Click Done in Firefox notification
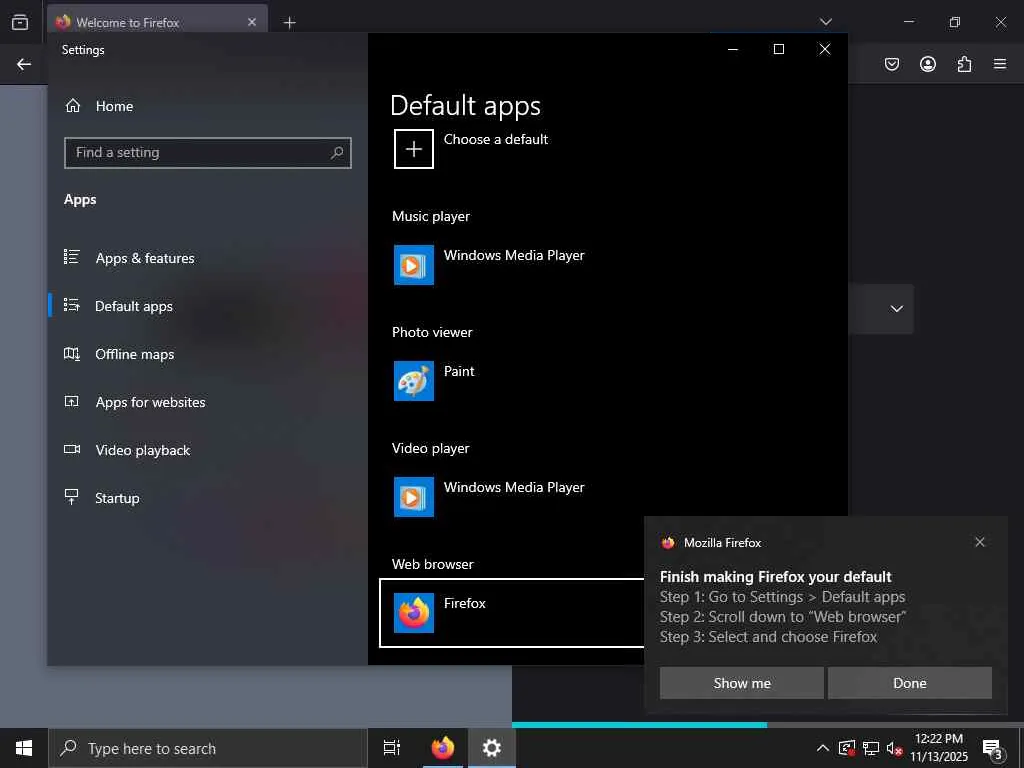This screenshot has width=1024, height=768. [910, 683]
